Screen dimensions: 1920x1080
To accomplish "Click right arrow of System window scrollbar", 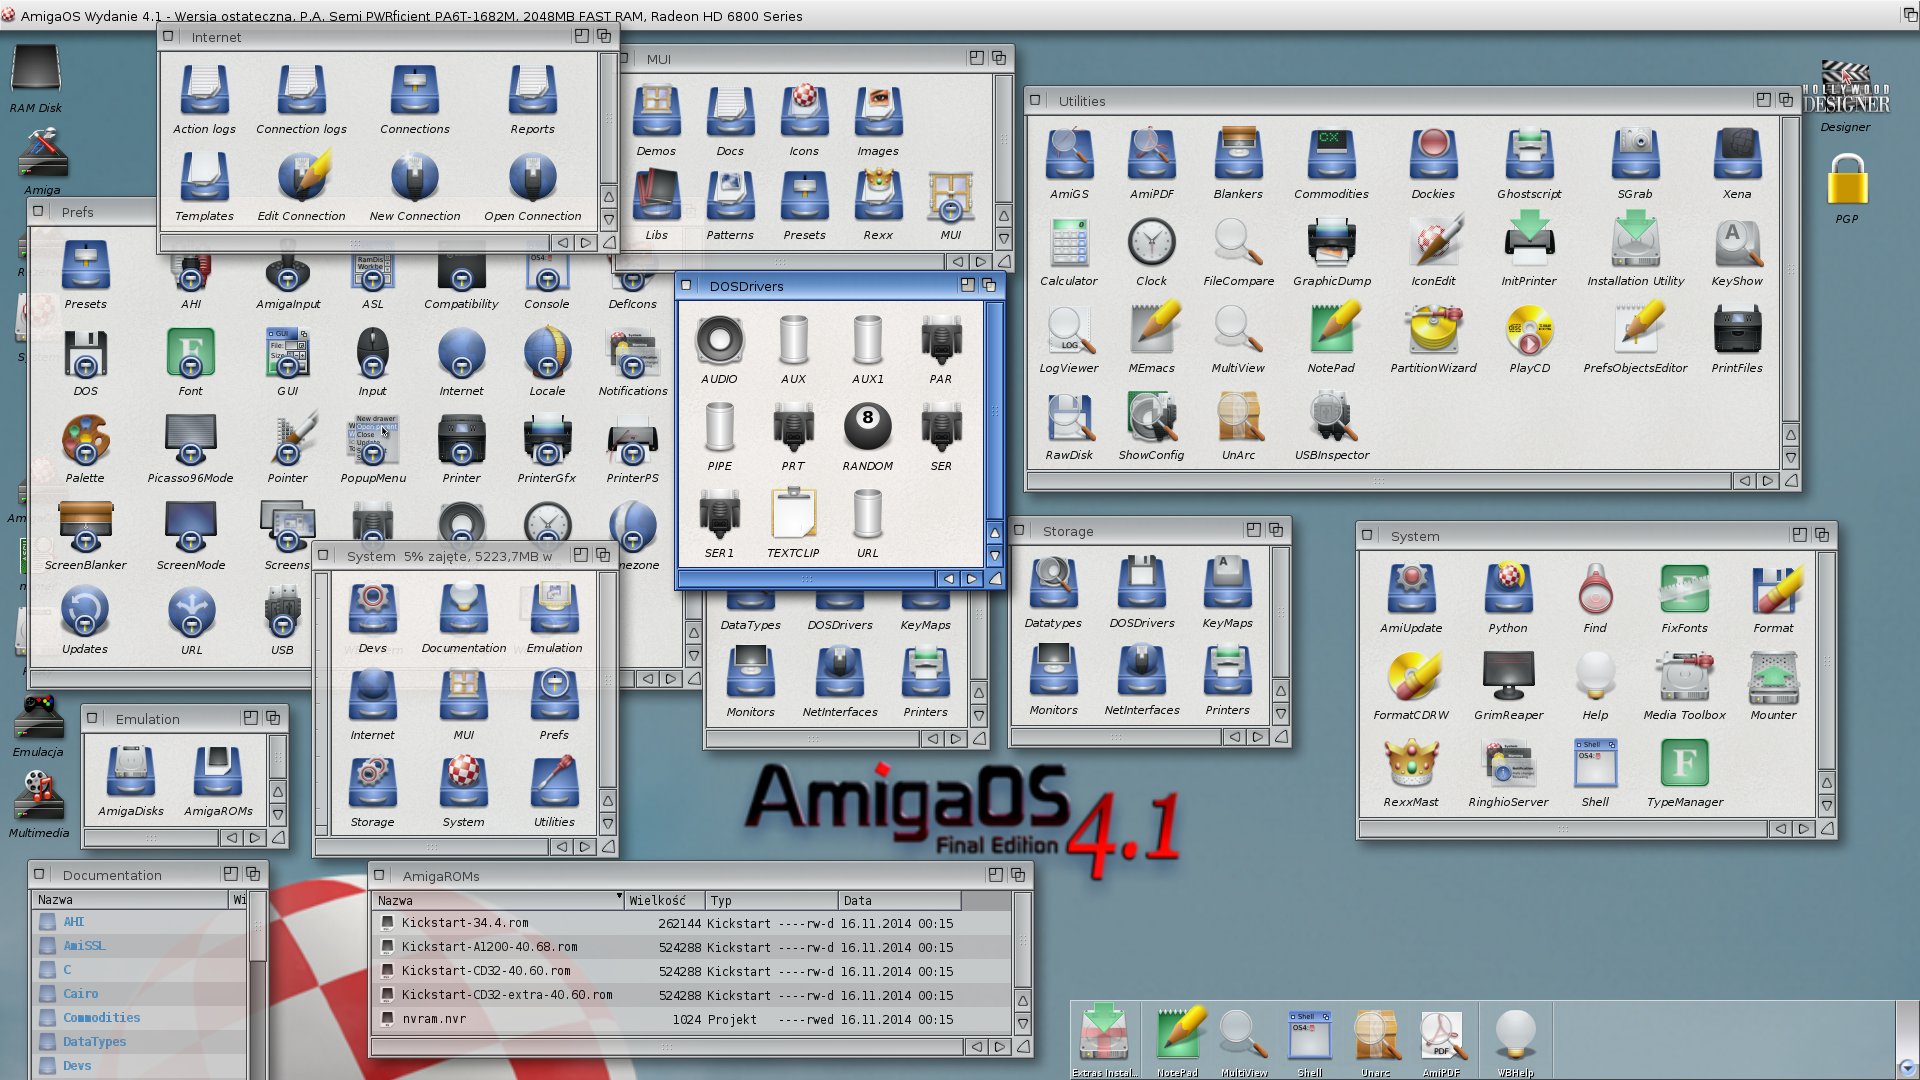I will (1803, 829).
